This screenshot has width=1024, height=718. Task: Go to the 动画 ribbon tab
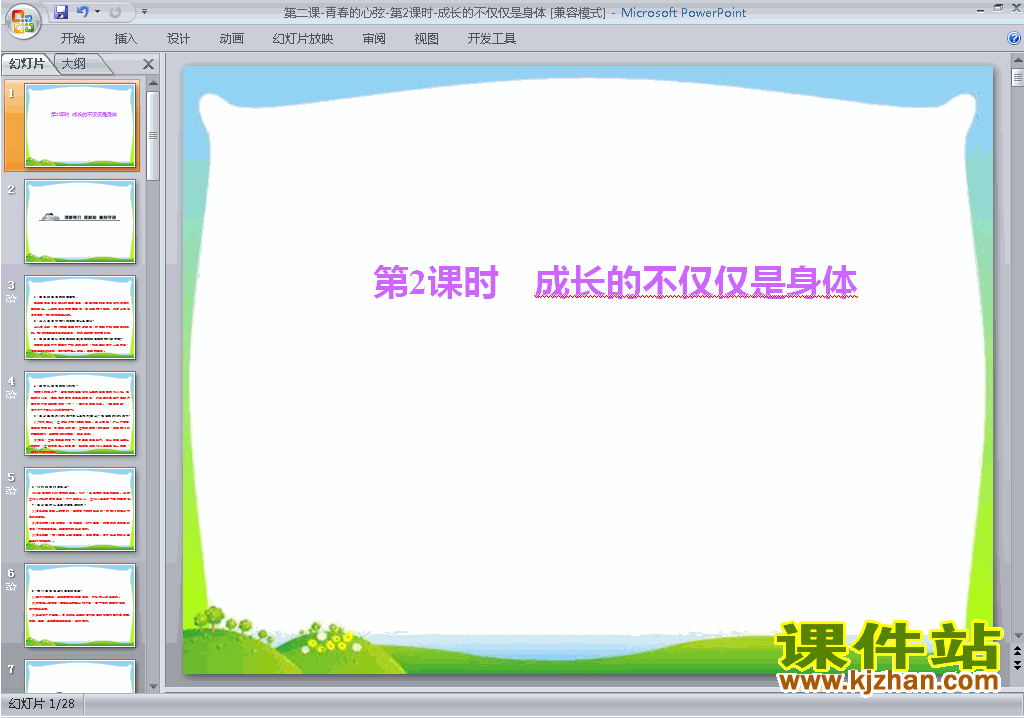click(231, 39)
